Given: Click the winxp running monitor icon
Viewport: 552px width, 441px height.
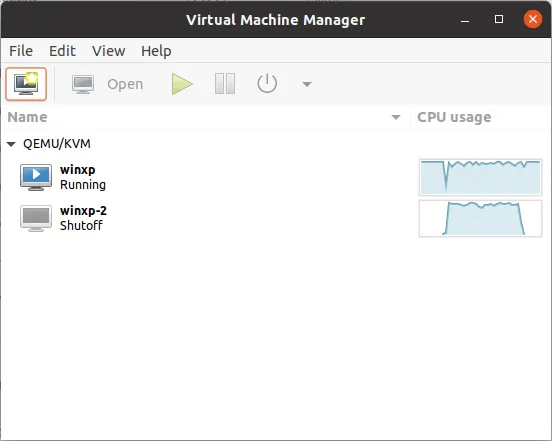Looking at the screenshot, I should tap(36, 177).
